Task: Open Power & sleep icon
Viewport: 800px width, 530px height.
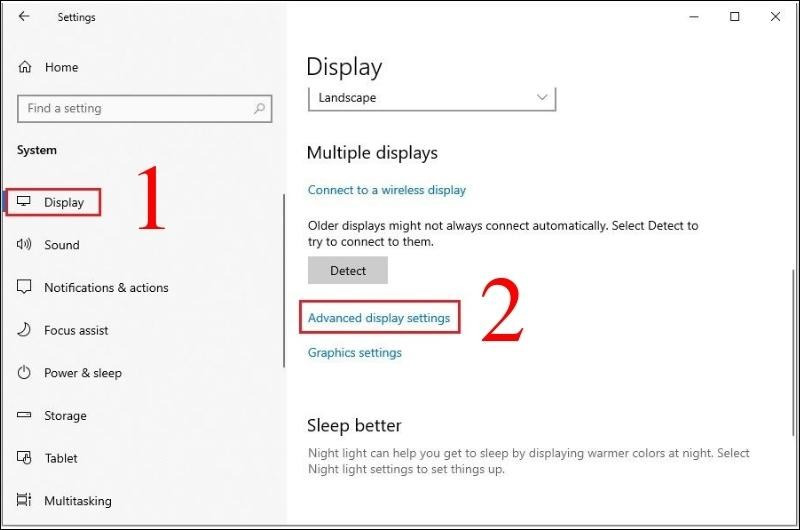Action: (25, 373)
